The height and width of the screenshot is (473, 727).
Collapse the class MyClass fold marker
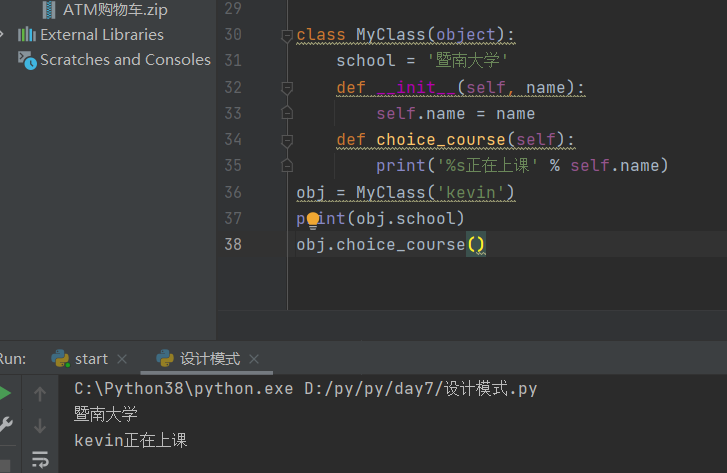[x=287, y=35]
